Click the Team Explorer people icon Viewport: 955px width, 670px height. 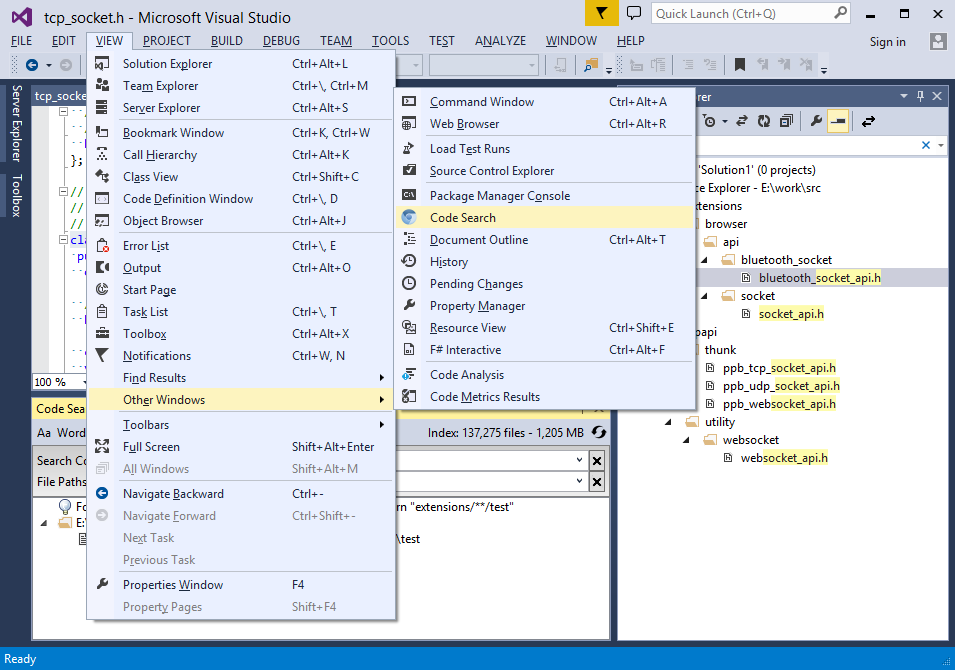click(x=102, y=85)
